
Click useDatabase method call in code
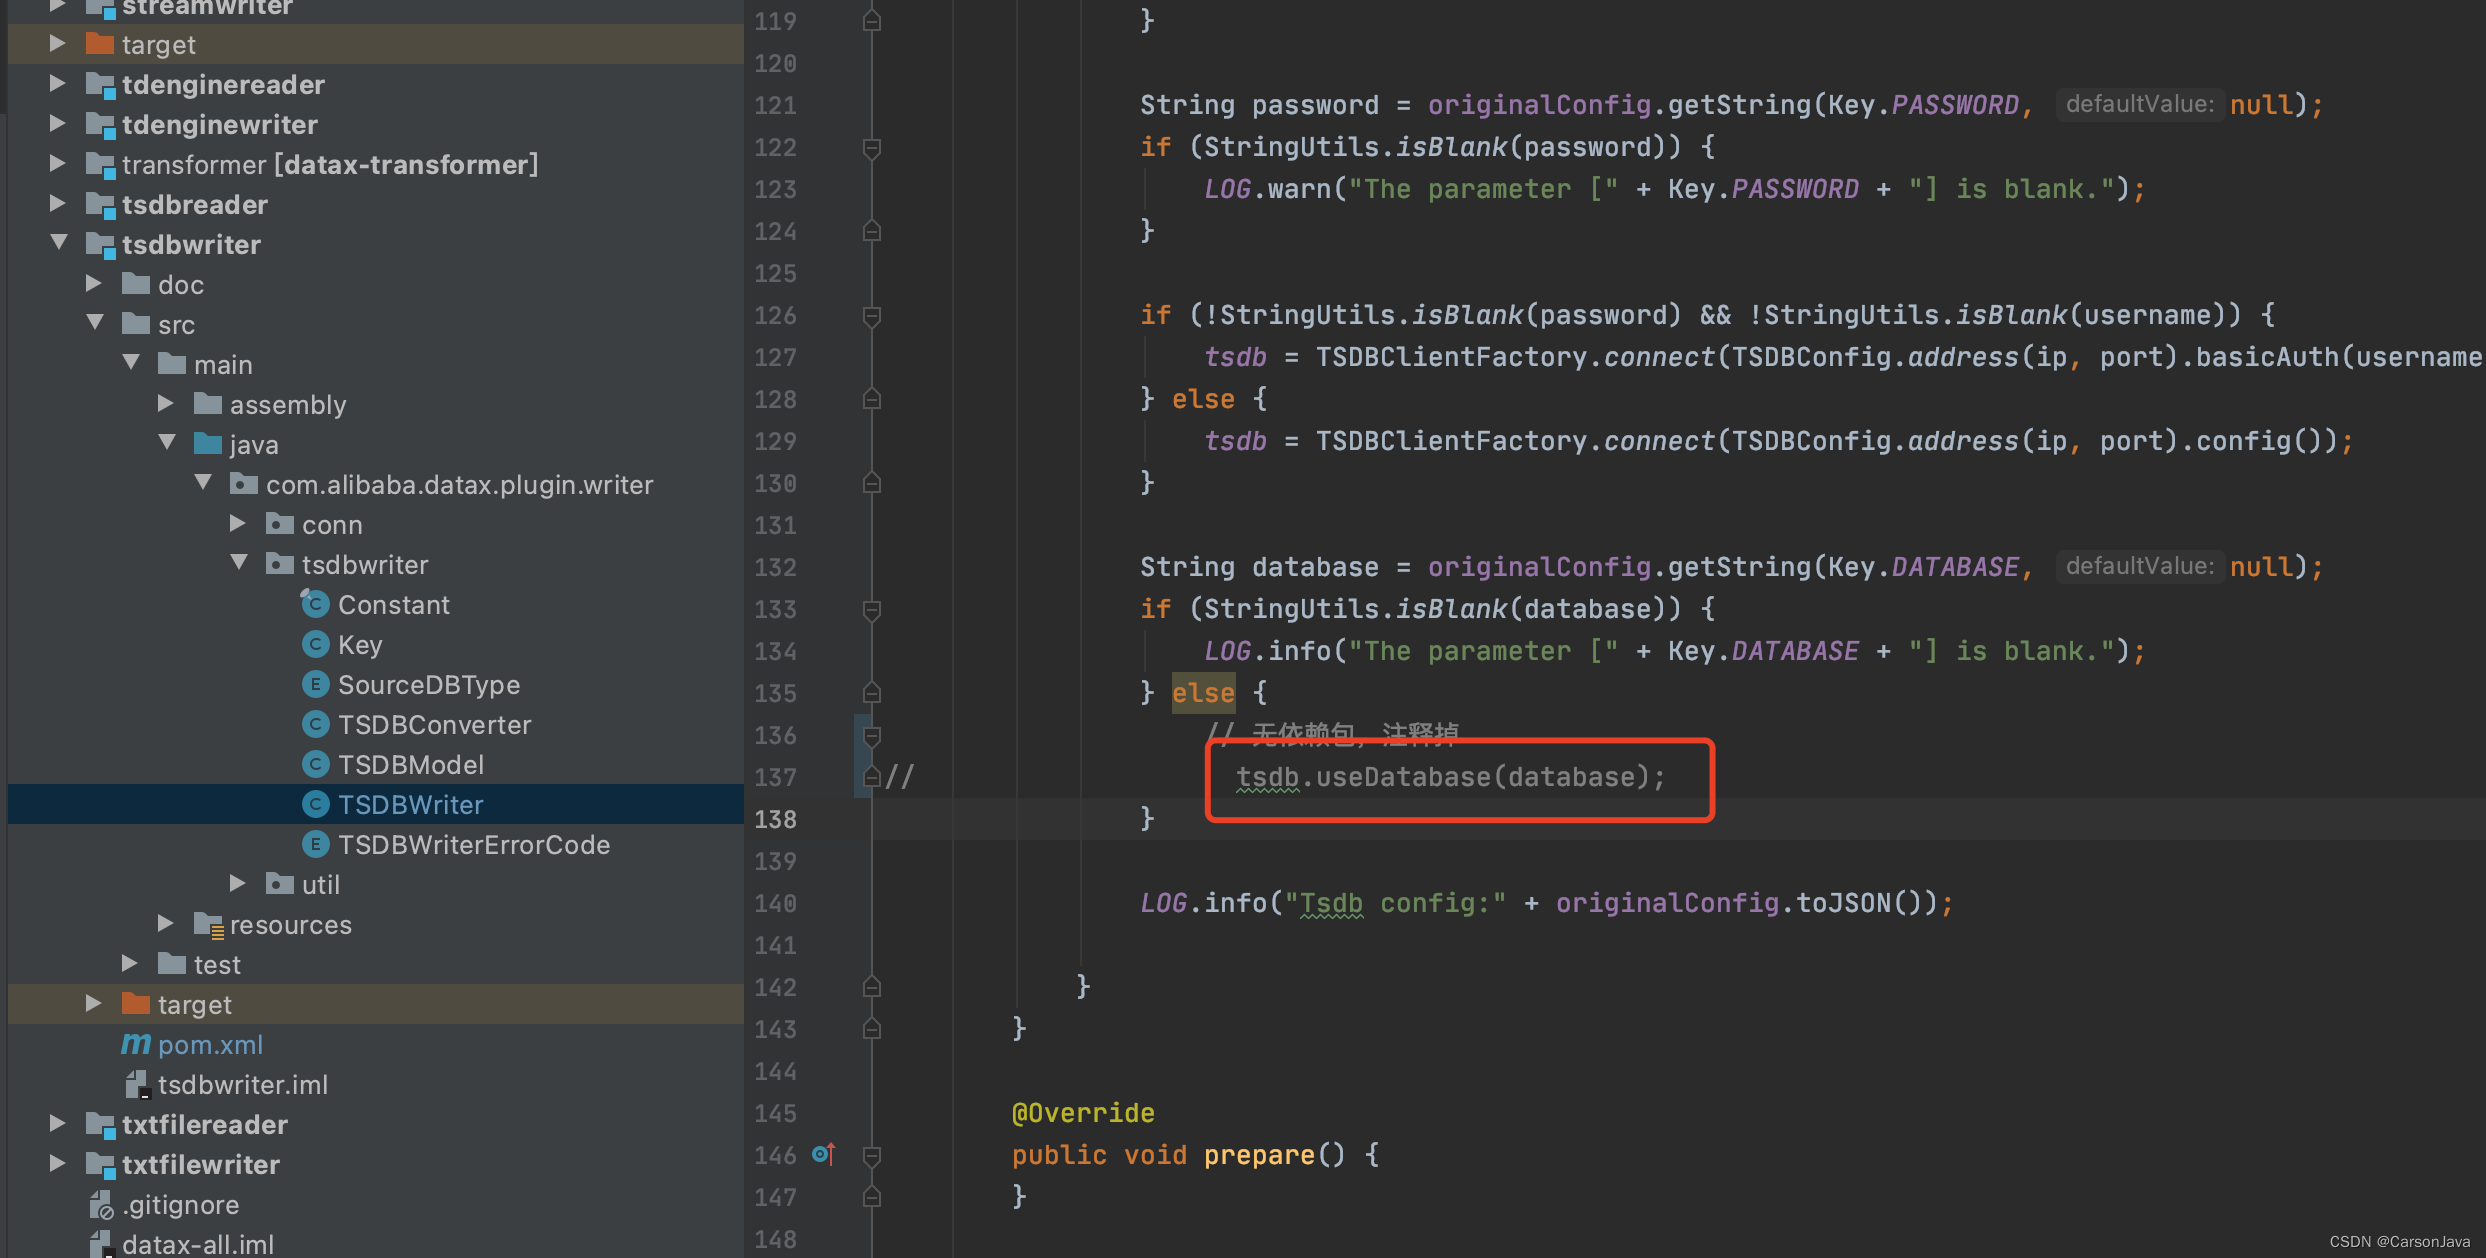1402,777
